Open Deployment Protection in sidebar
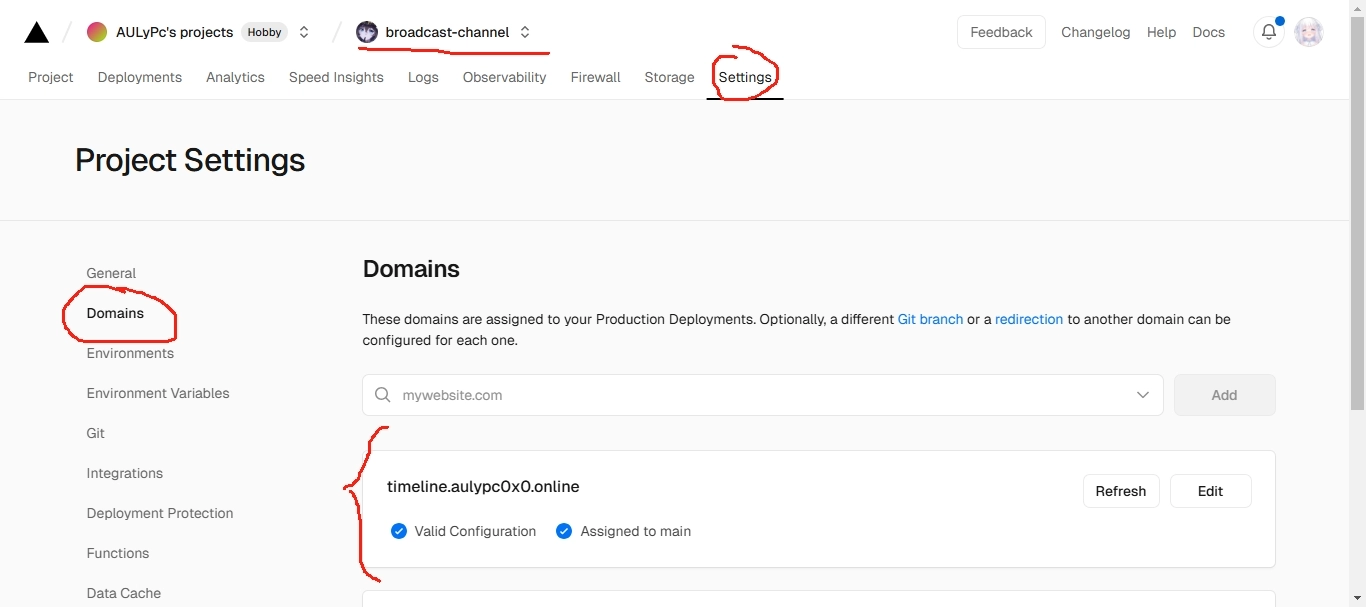The width and height of the screenshot is (1366, 607). click(x=160, y=513)
